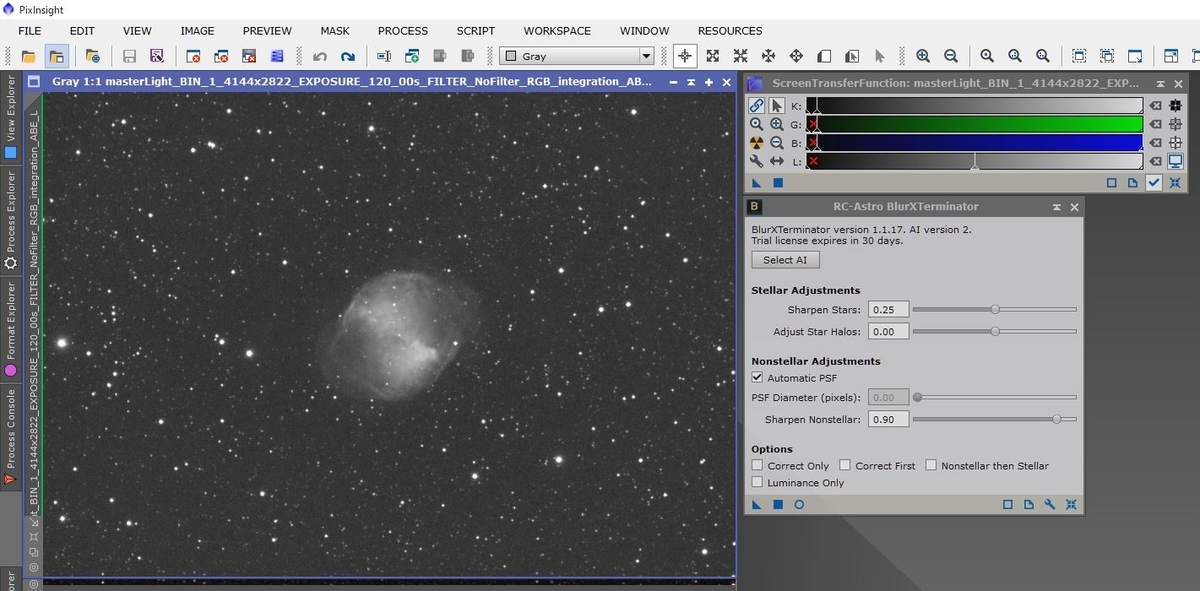Open the Process Explorer side tab
This screenshot has height=591, width=1200.
(x=11, y=221)
